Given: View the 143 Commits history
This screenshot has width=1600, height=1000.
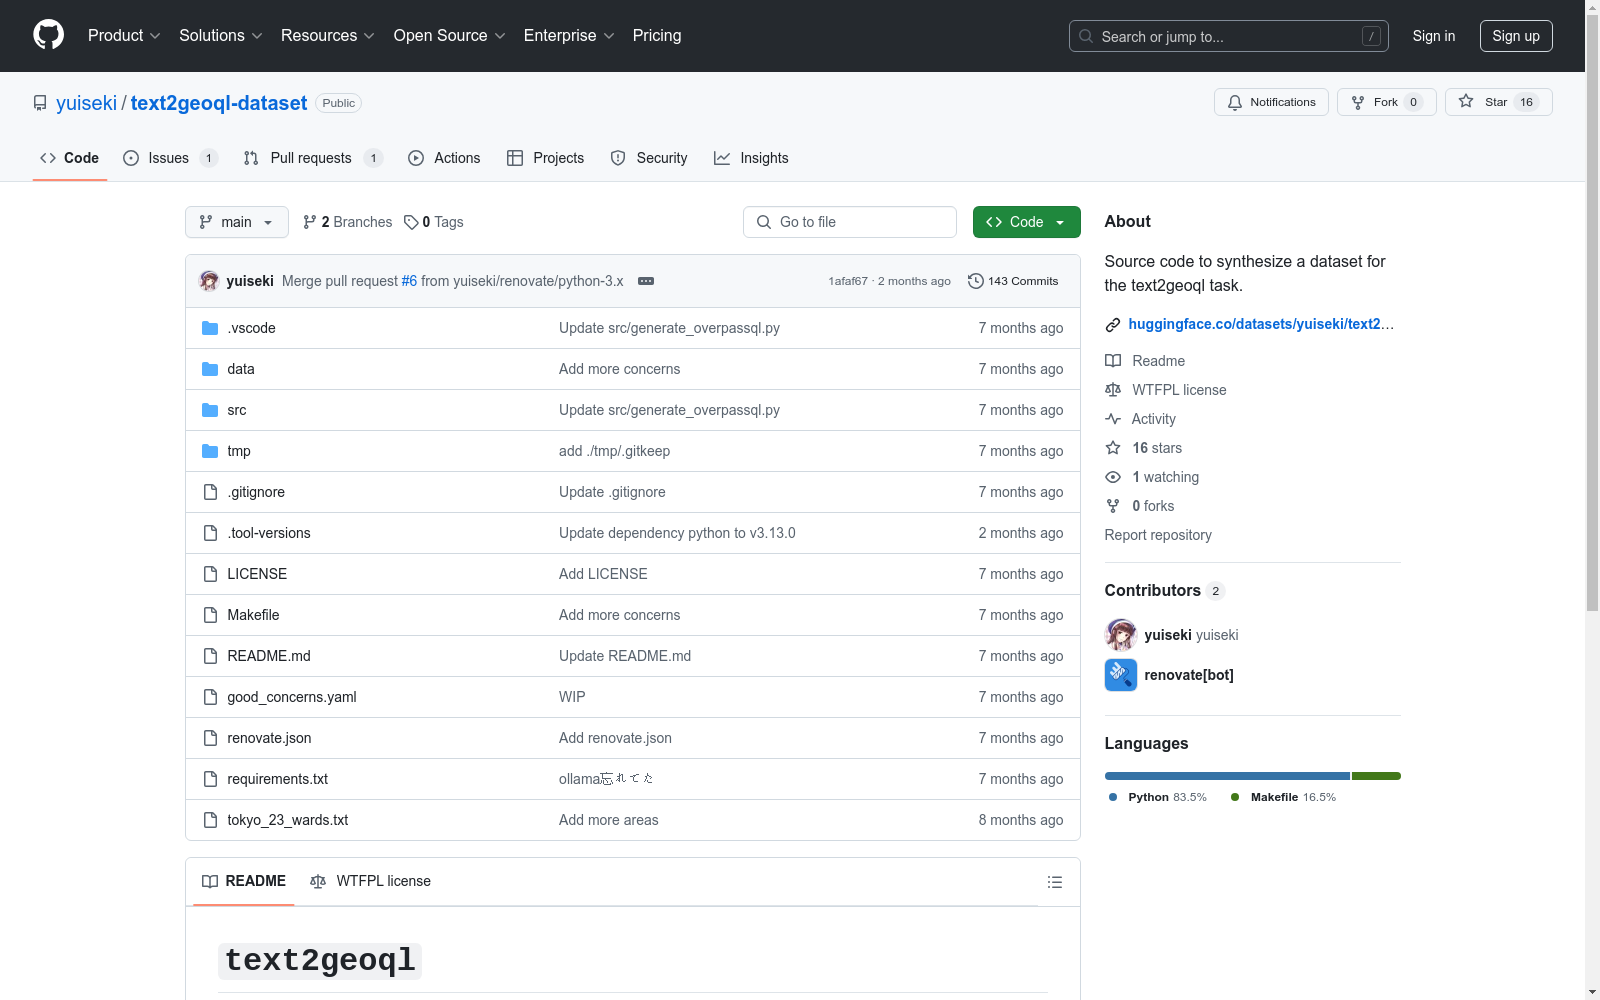Looking at the screenshot, I should pyautogui.click(x=1013, y=281).
